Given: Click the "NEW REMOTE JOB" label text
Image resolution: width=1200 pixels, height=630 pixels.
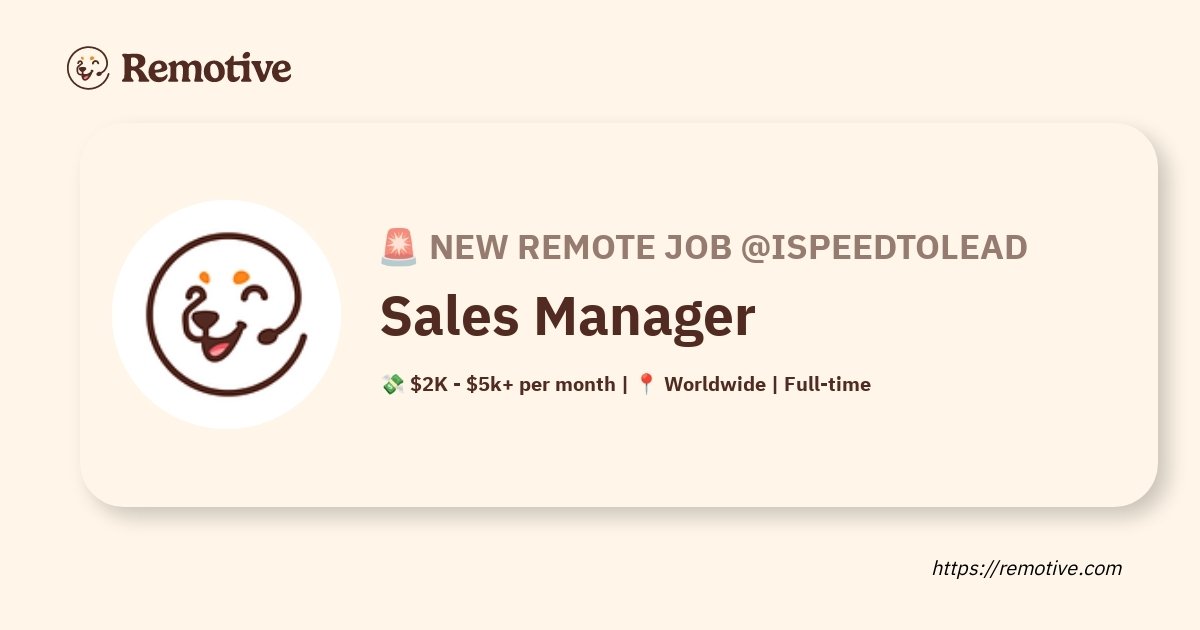Looking at the screenshot, I should (580, 247).
